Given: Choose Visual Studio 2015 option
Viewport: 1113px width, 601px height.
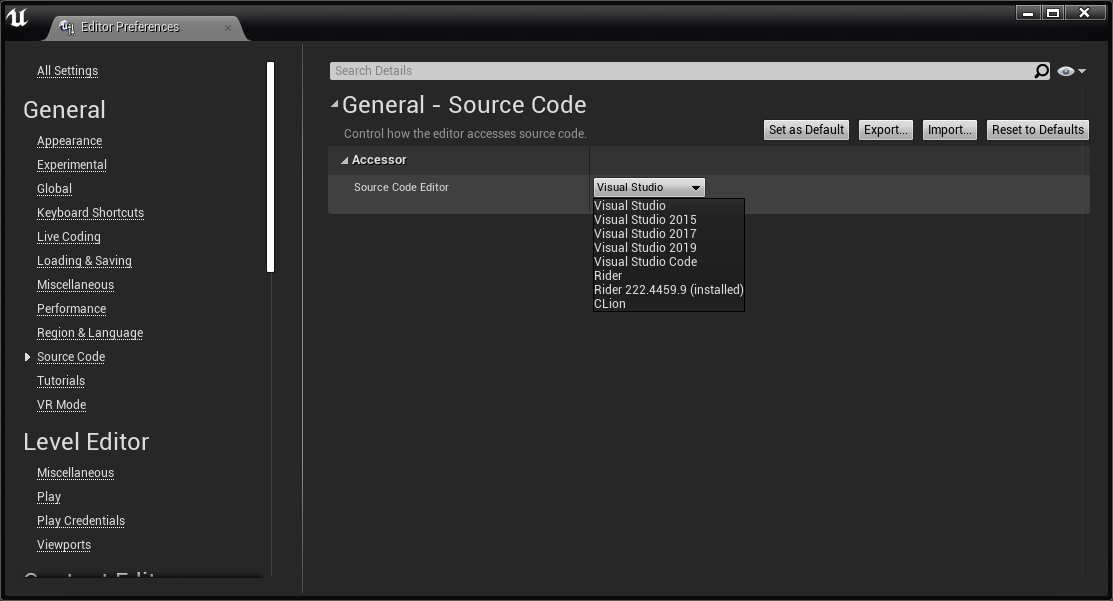Looking at the screenshot, I should [x=645, y=220].
